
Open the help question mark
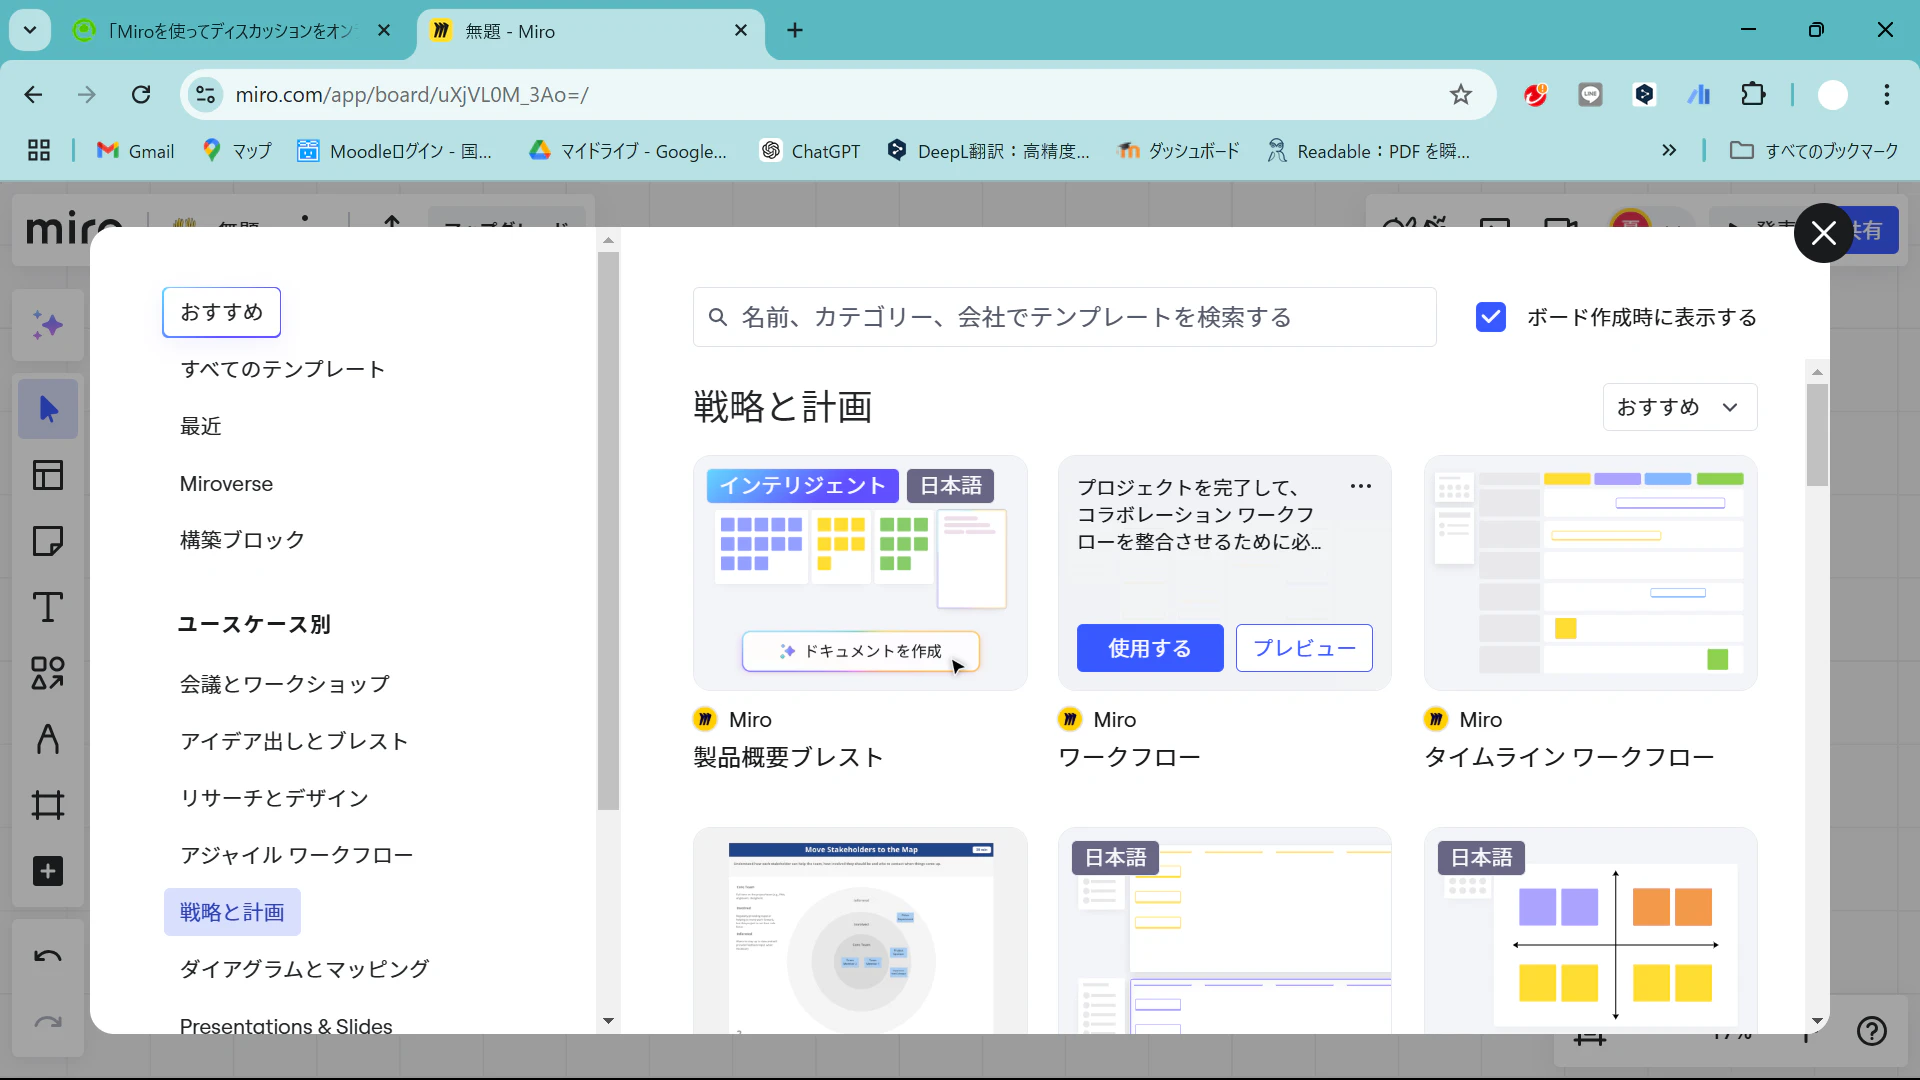[x=1871, y=1031]
